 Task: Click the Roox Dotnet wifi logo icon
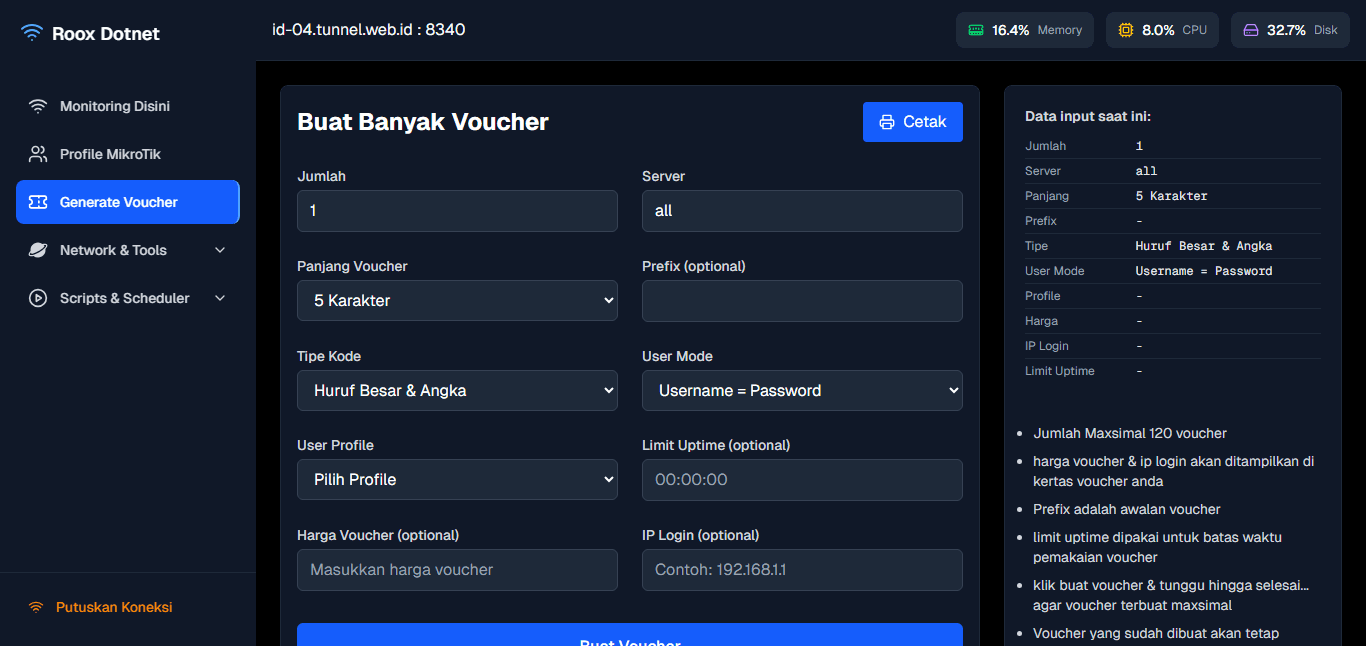point(32,33)
